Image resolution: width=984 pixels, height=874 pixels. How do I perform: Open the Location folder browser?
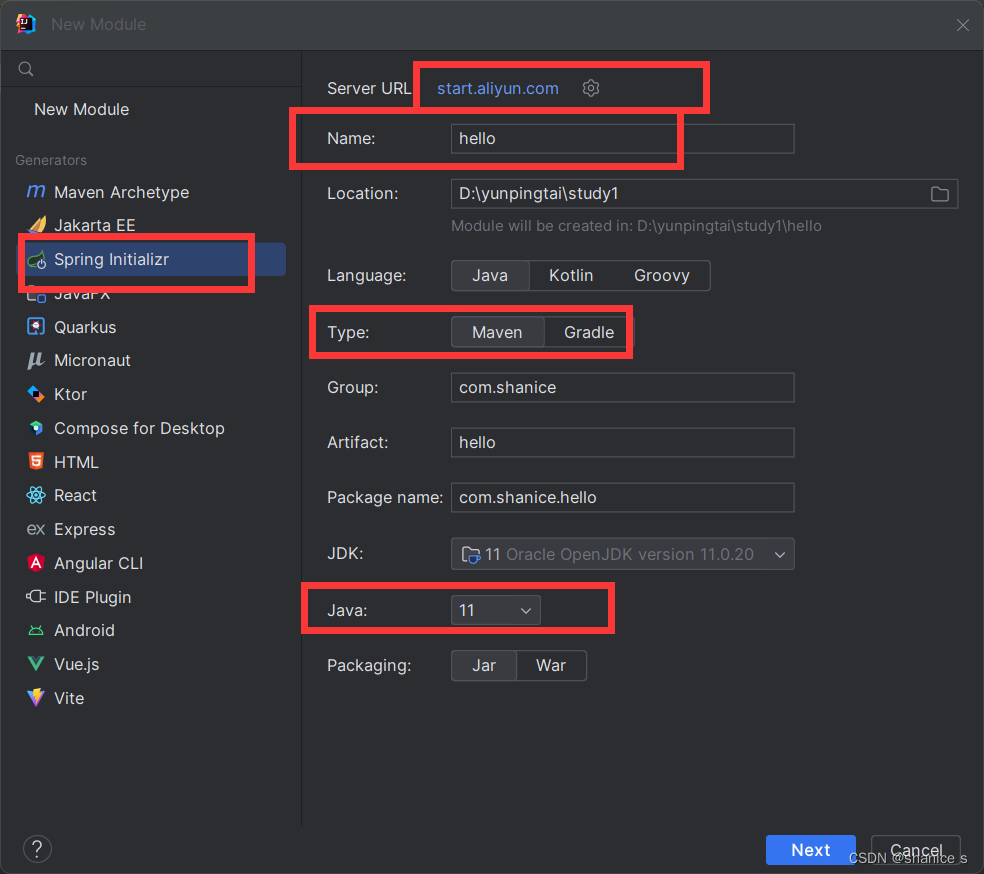pyautogui.click(x=938, y=194)
